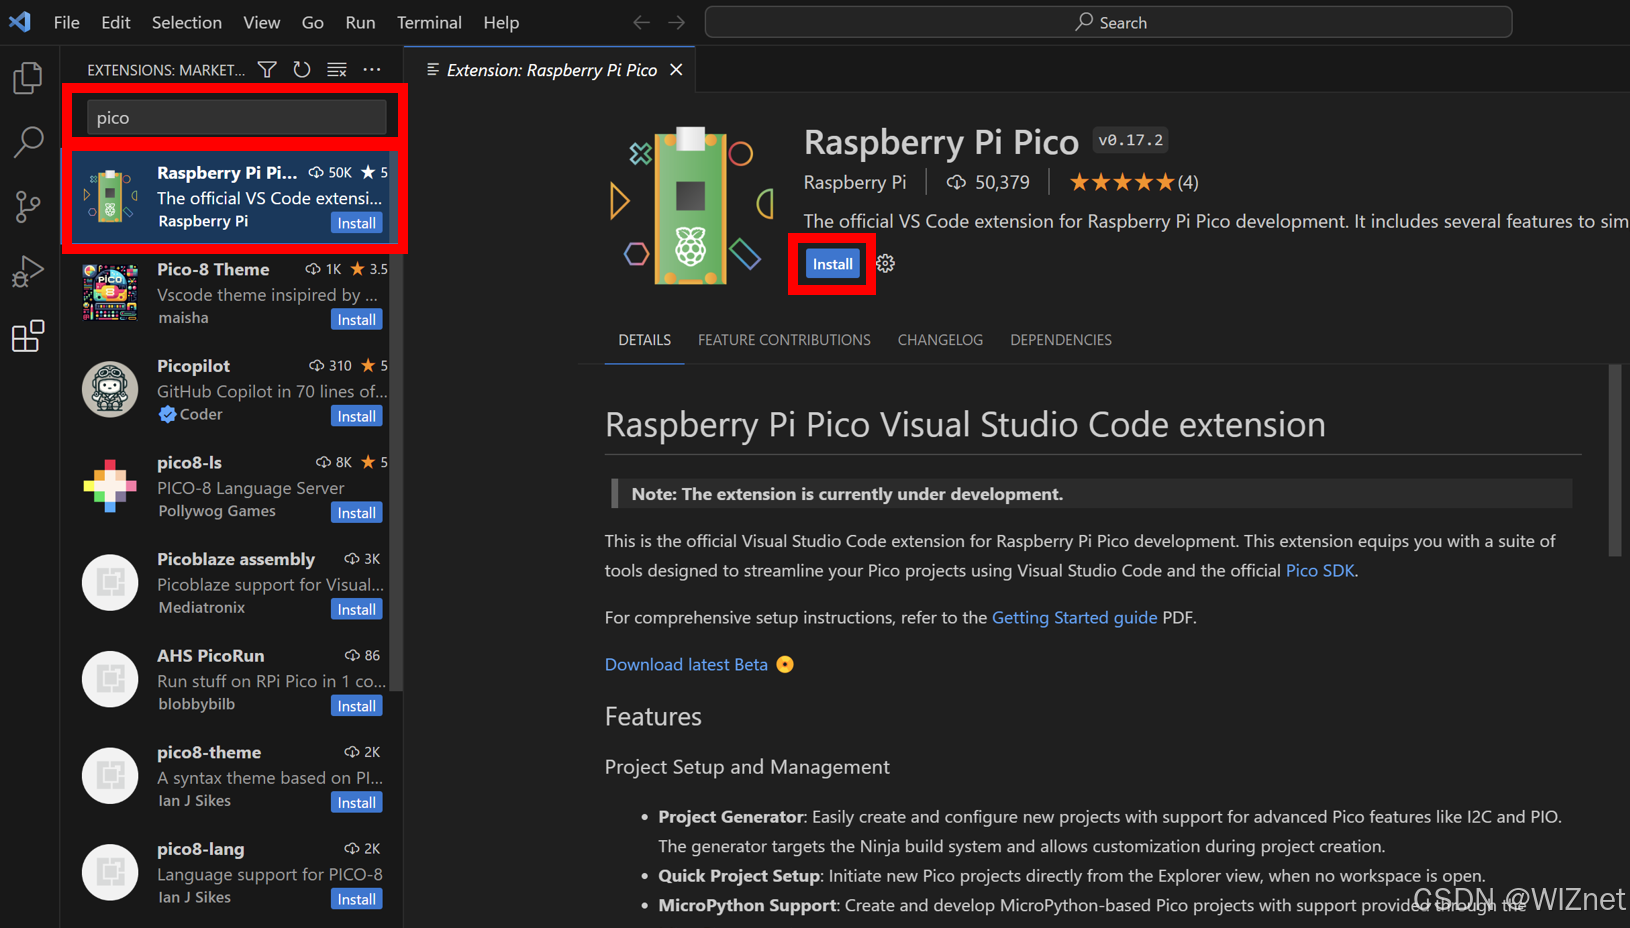Switch to the DEPENDENCIES tab

tap(1061, 340)
